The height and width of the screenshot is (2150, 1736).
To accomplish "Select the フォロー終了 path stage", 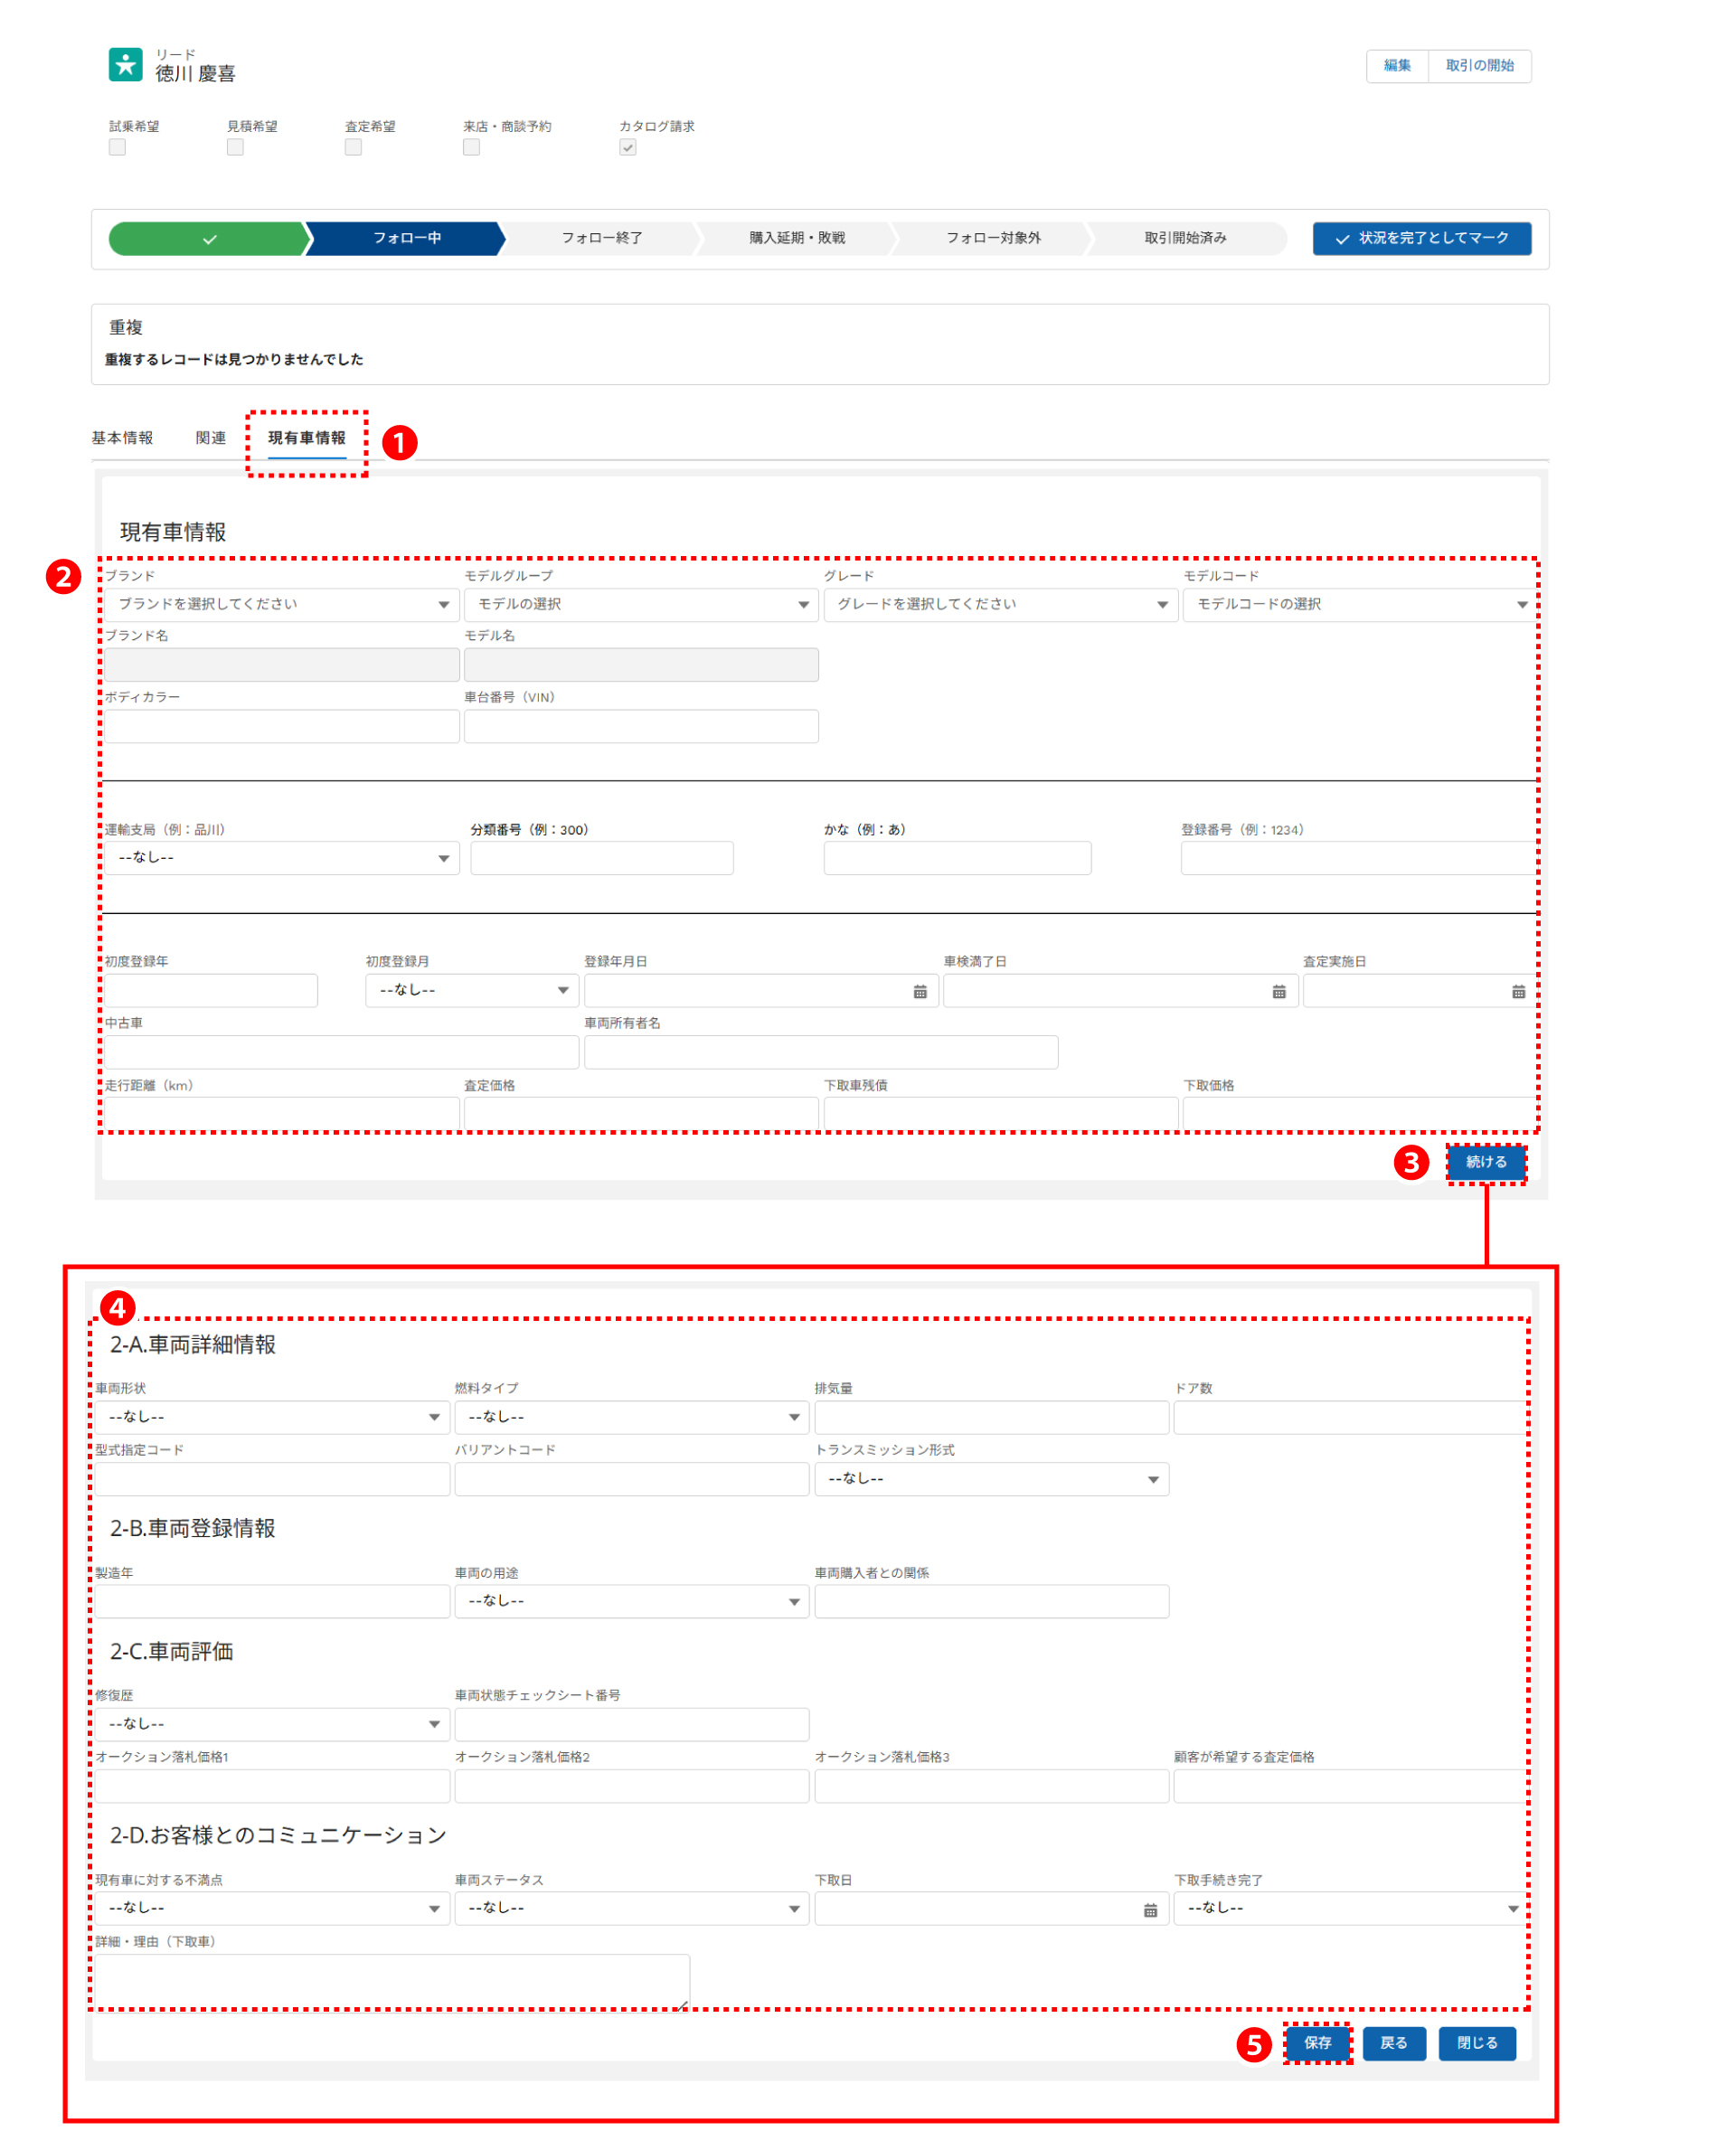I will click(601, 238).
